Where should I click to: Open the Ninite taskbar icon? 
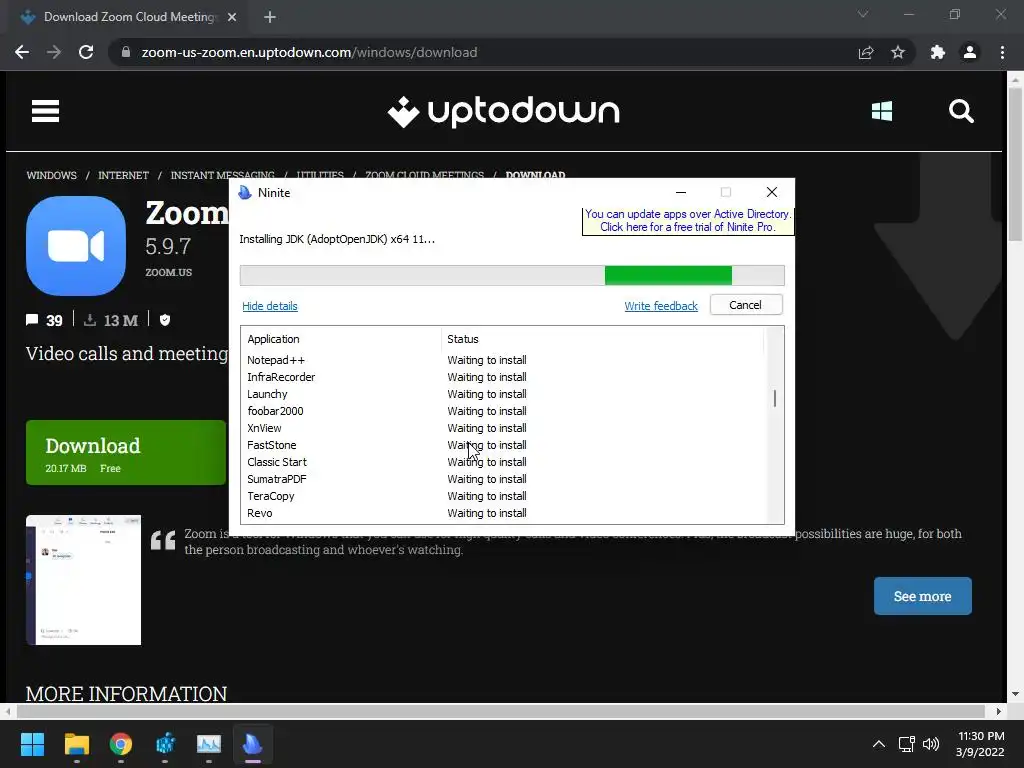pyautogui.click(x=253, y=744)
